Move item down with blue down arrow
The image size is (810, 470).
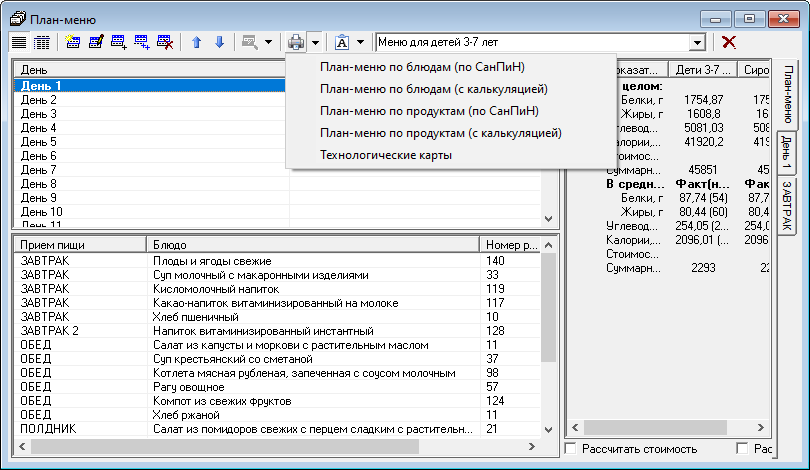coord(219,42)
